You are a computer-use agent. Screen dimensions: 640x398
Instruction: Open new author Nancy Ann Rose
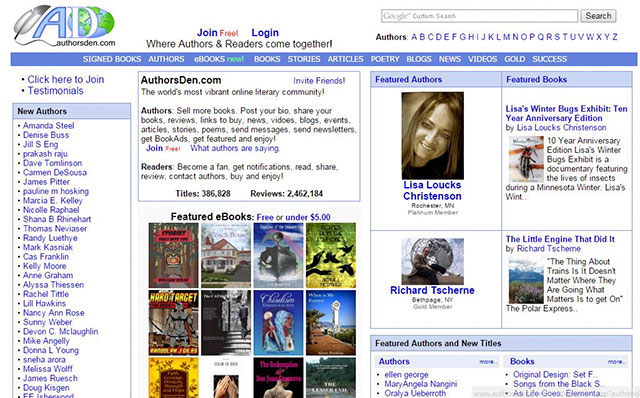53,313
